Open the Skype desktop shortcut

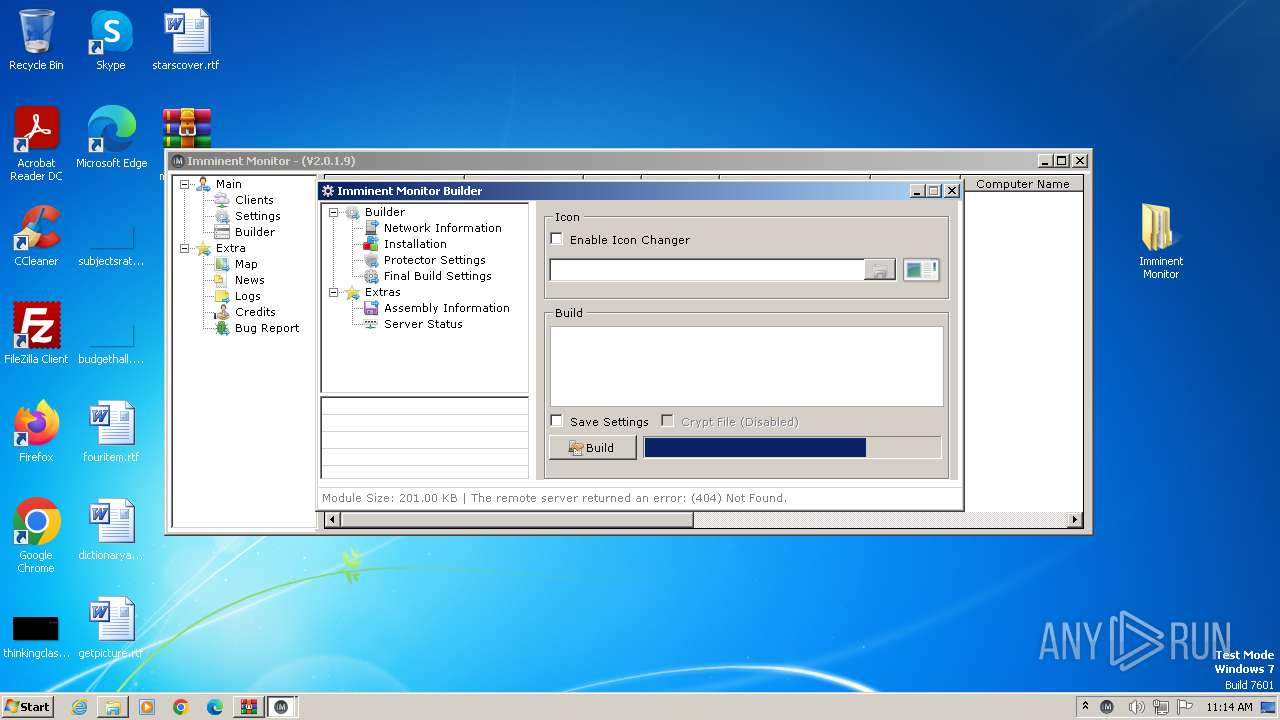[110, 40]
